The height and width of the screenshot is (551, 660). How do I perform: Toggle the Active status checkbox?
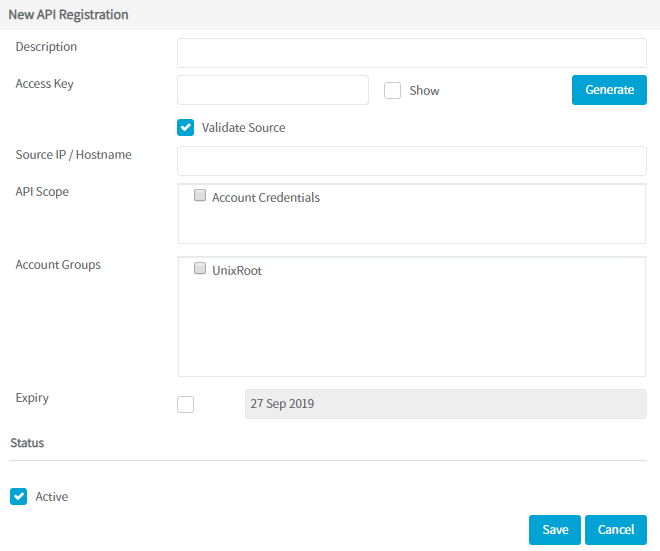19,496
